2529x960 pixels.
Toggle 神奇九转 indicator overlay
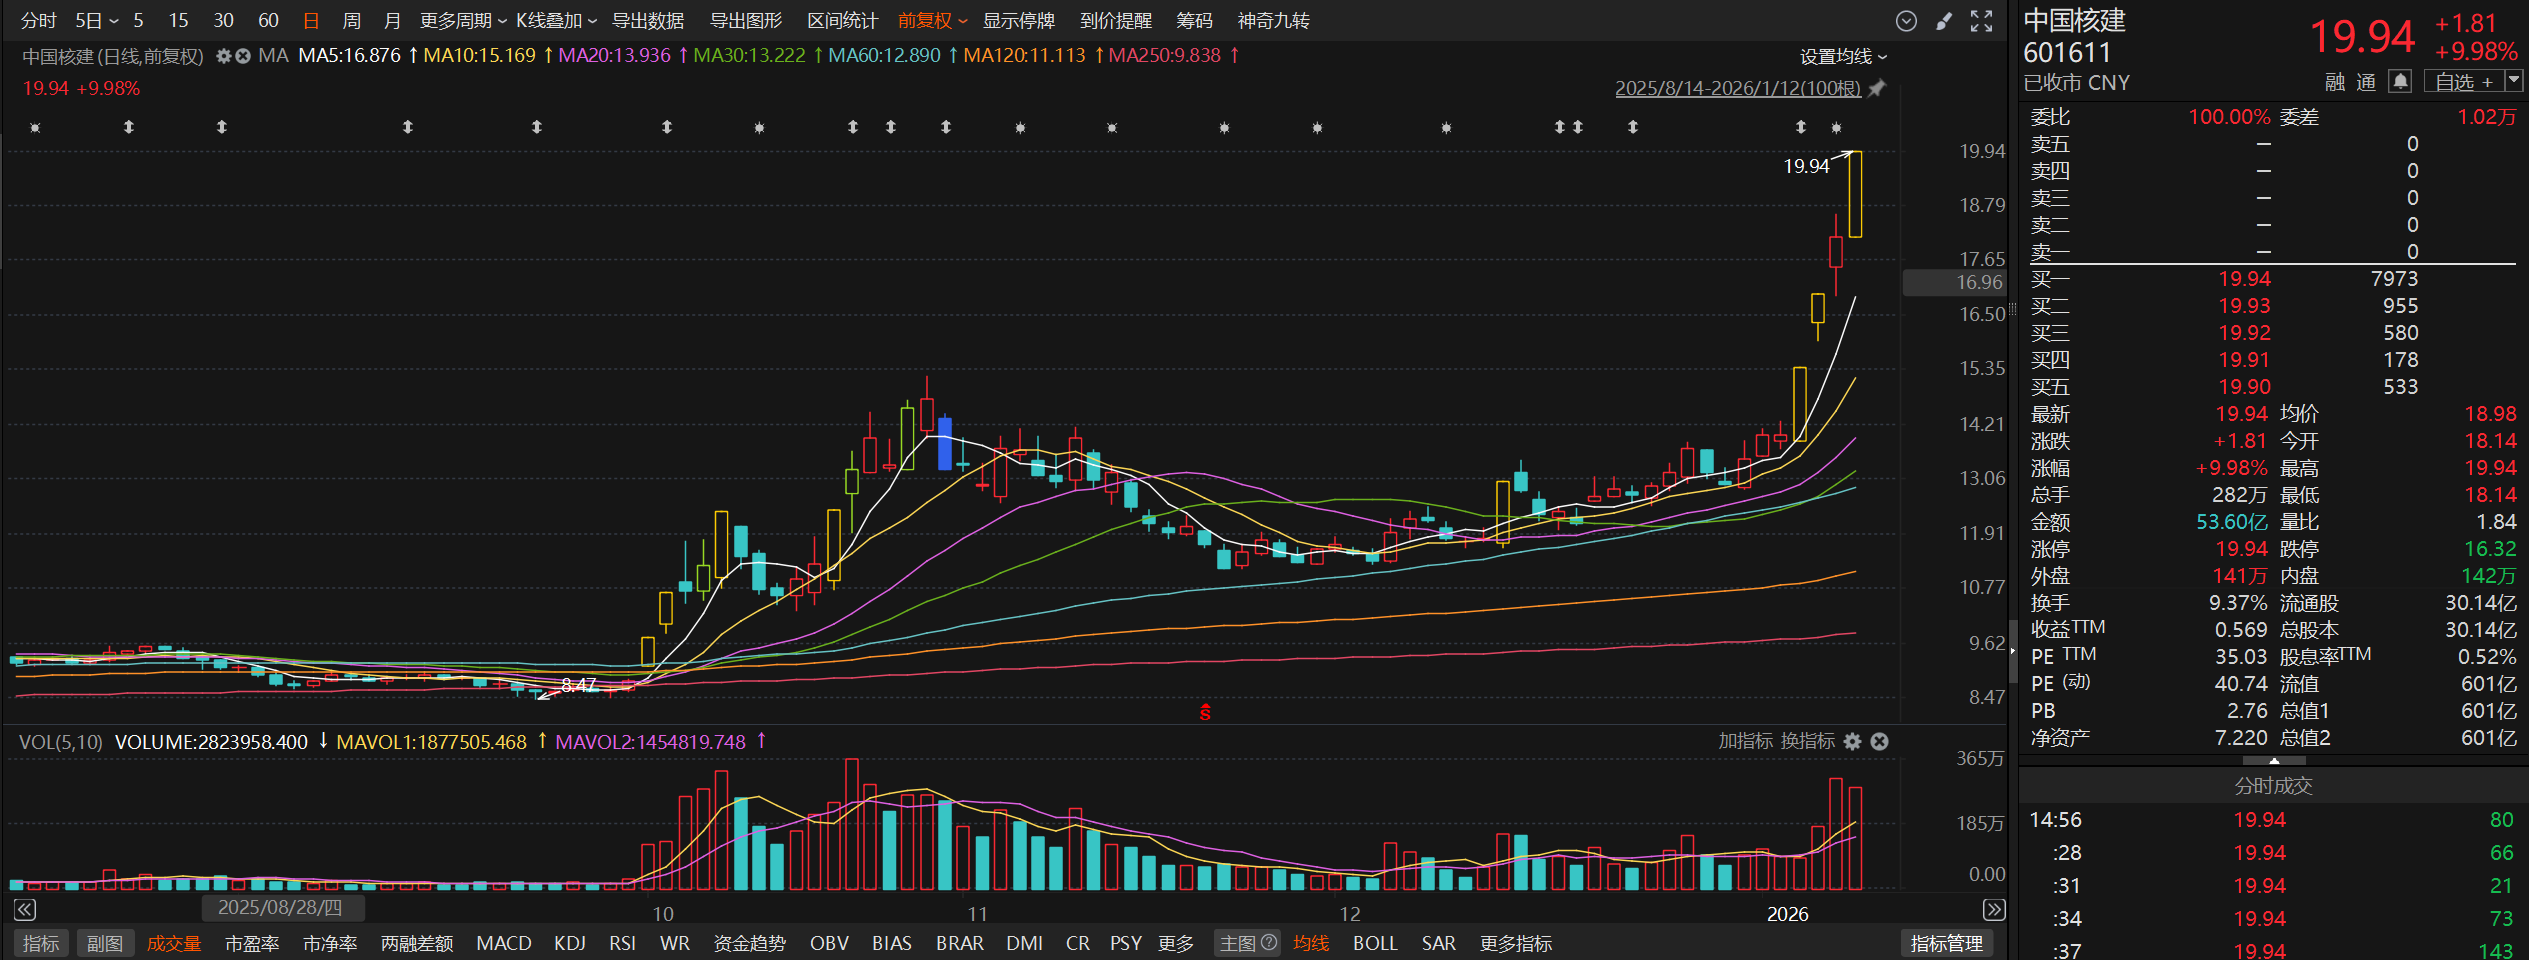pyautogui.click(x=1273, y=21)
